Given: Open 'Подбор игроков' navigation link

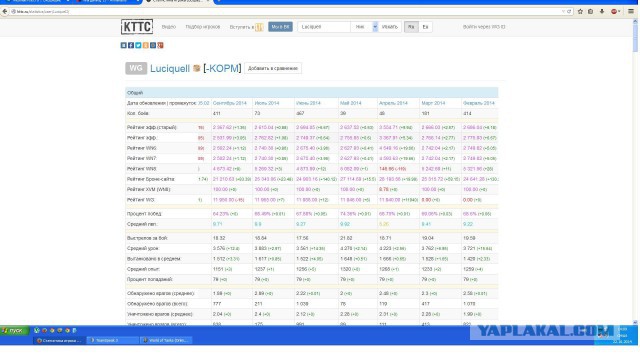Looking at the screenshot, I should (202, 27).
